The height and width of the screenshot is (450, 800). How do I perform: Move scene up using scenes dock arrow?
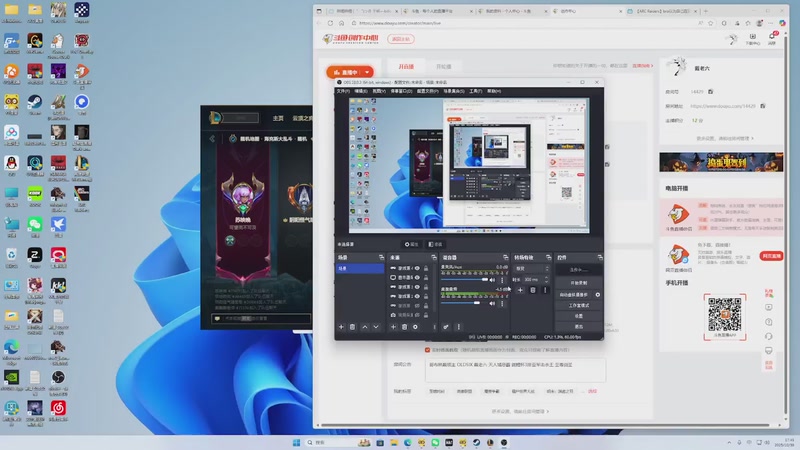point(365,327)
